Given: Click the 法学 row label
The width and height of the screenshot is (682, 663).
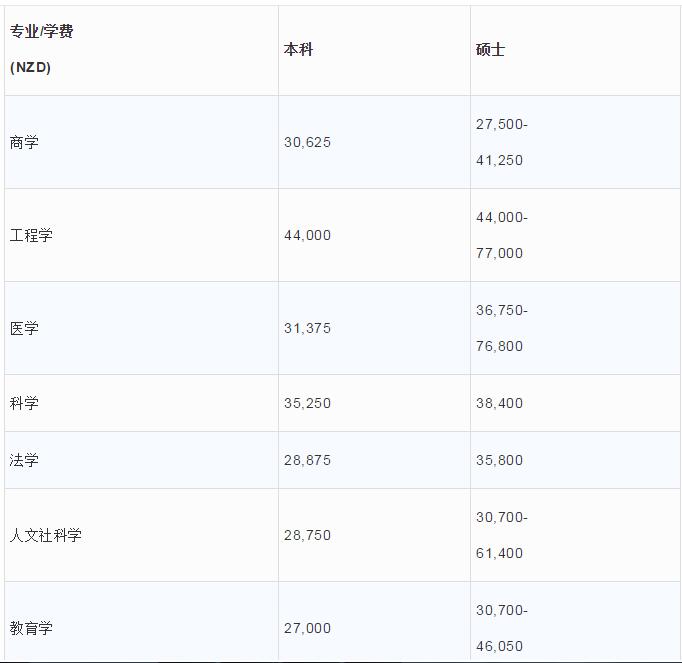Looking at the screenshot, I should [25, 460].
